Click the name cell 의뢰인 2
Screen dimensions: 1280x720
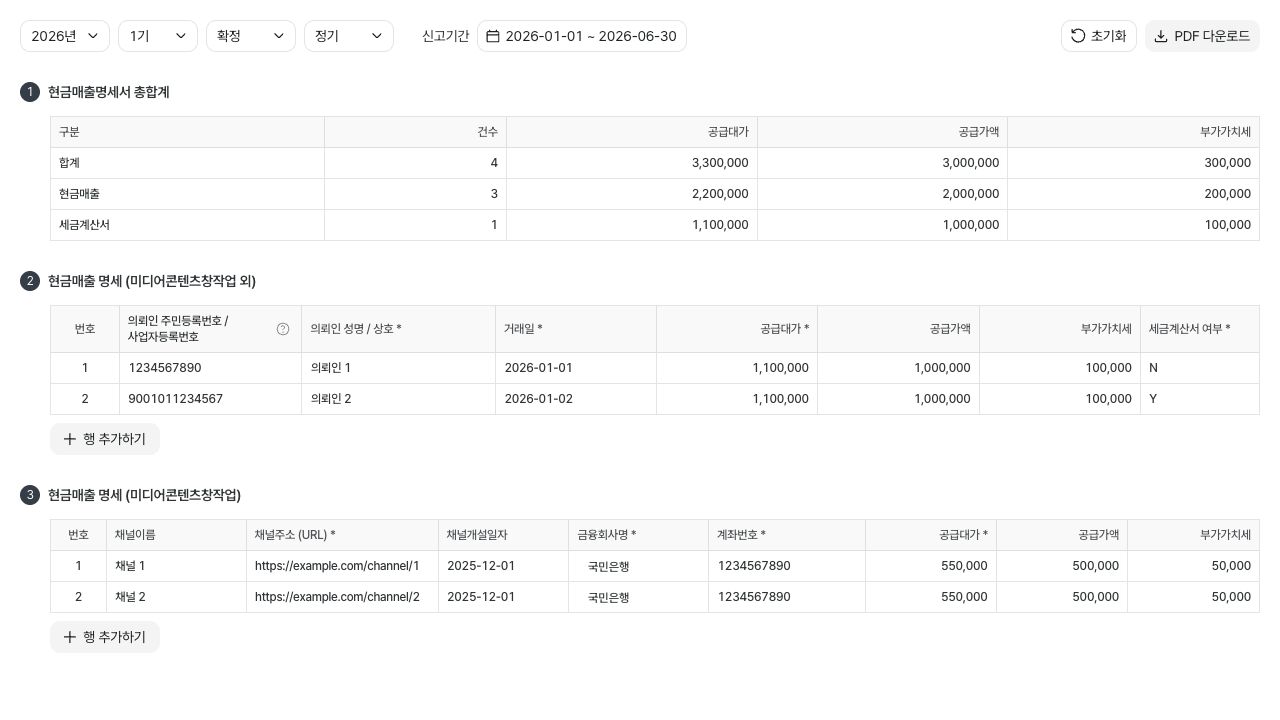398,399
